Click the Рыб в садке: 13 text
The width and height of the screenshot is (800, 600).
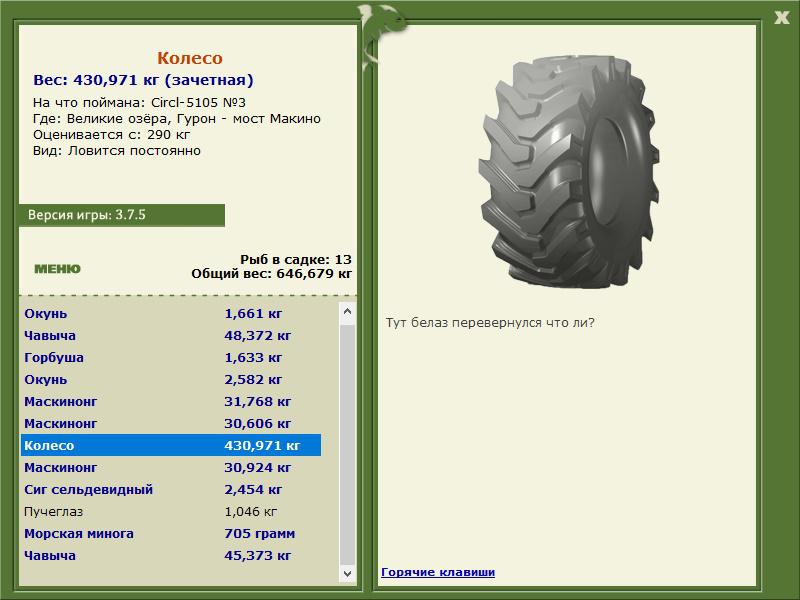(296, 259)
